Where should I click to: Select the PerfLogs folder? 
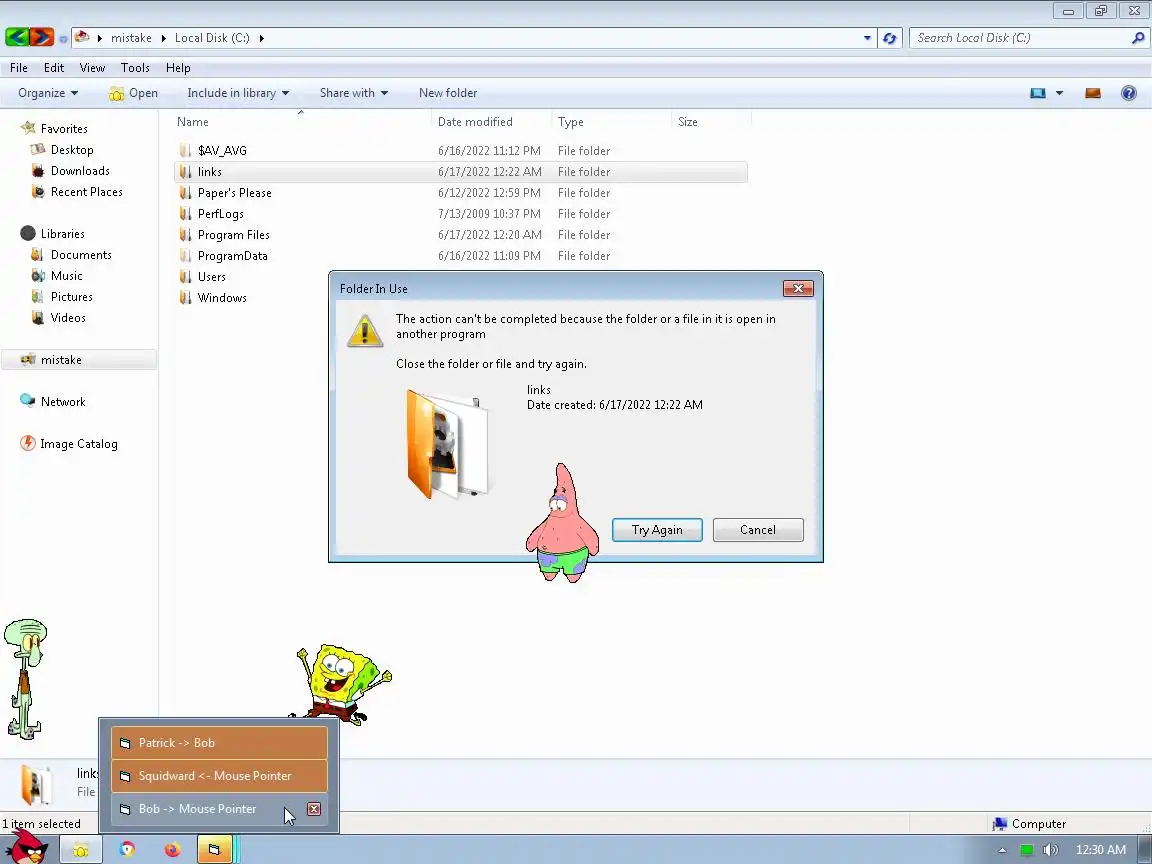[220, 214]
